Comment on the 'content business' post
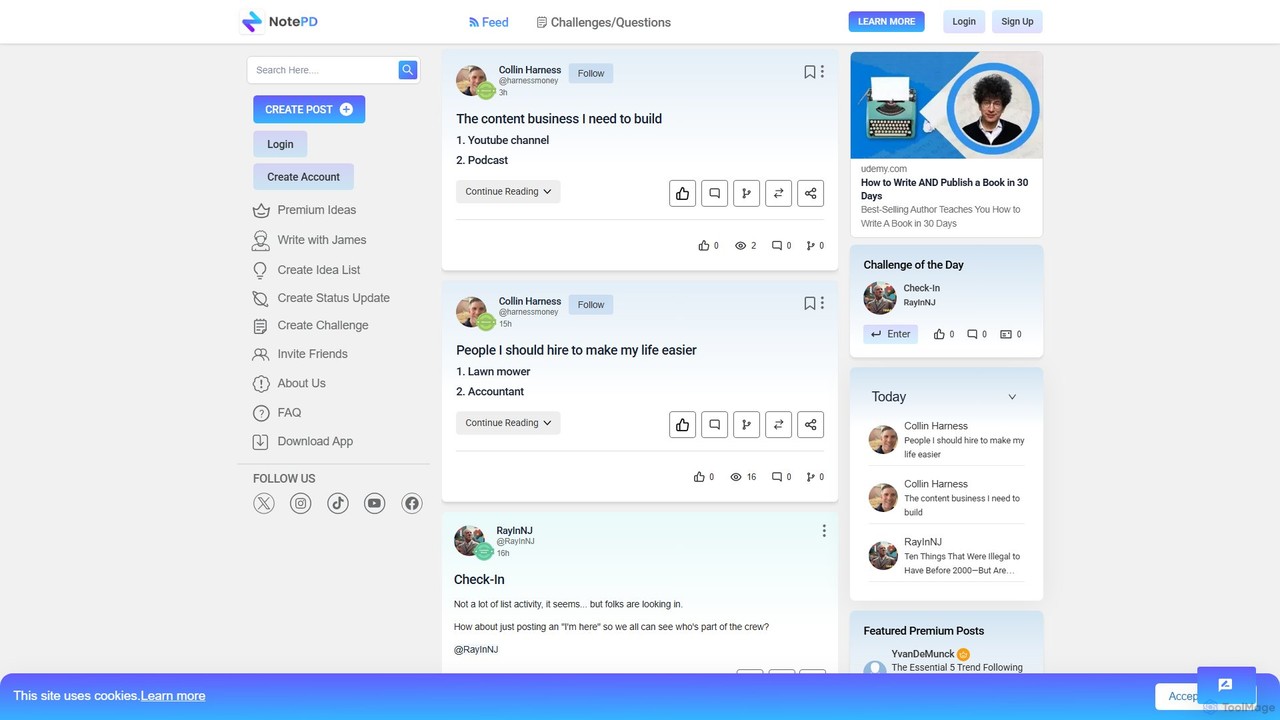 tap(714, 193)
